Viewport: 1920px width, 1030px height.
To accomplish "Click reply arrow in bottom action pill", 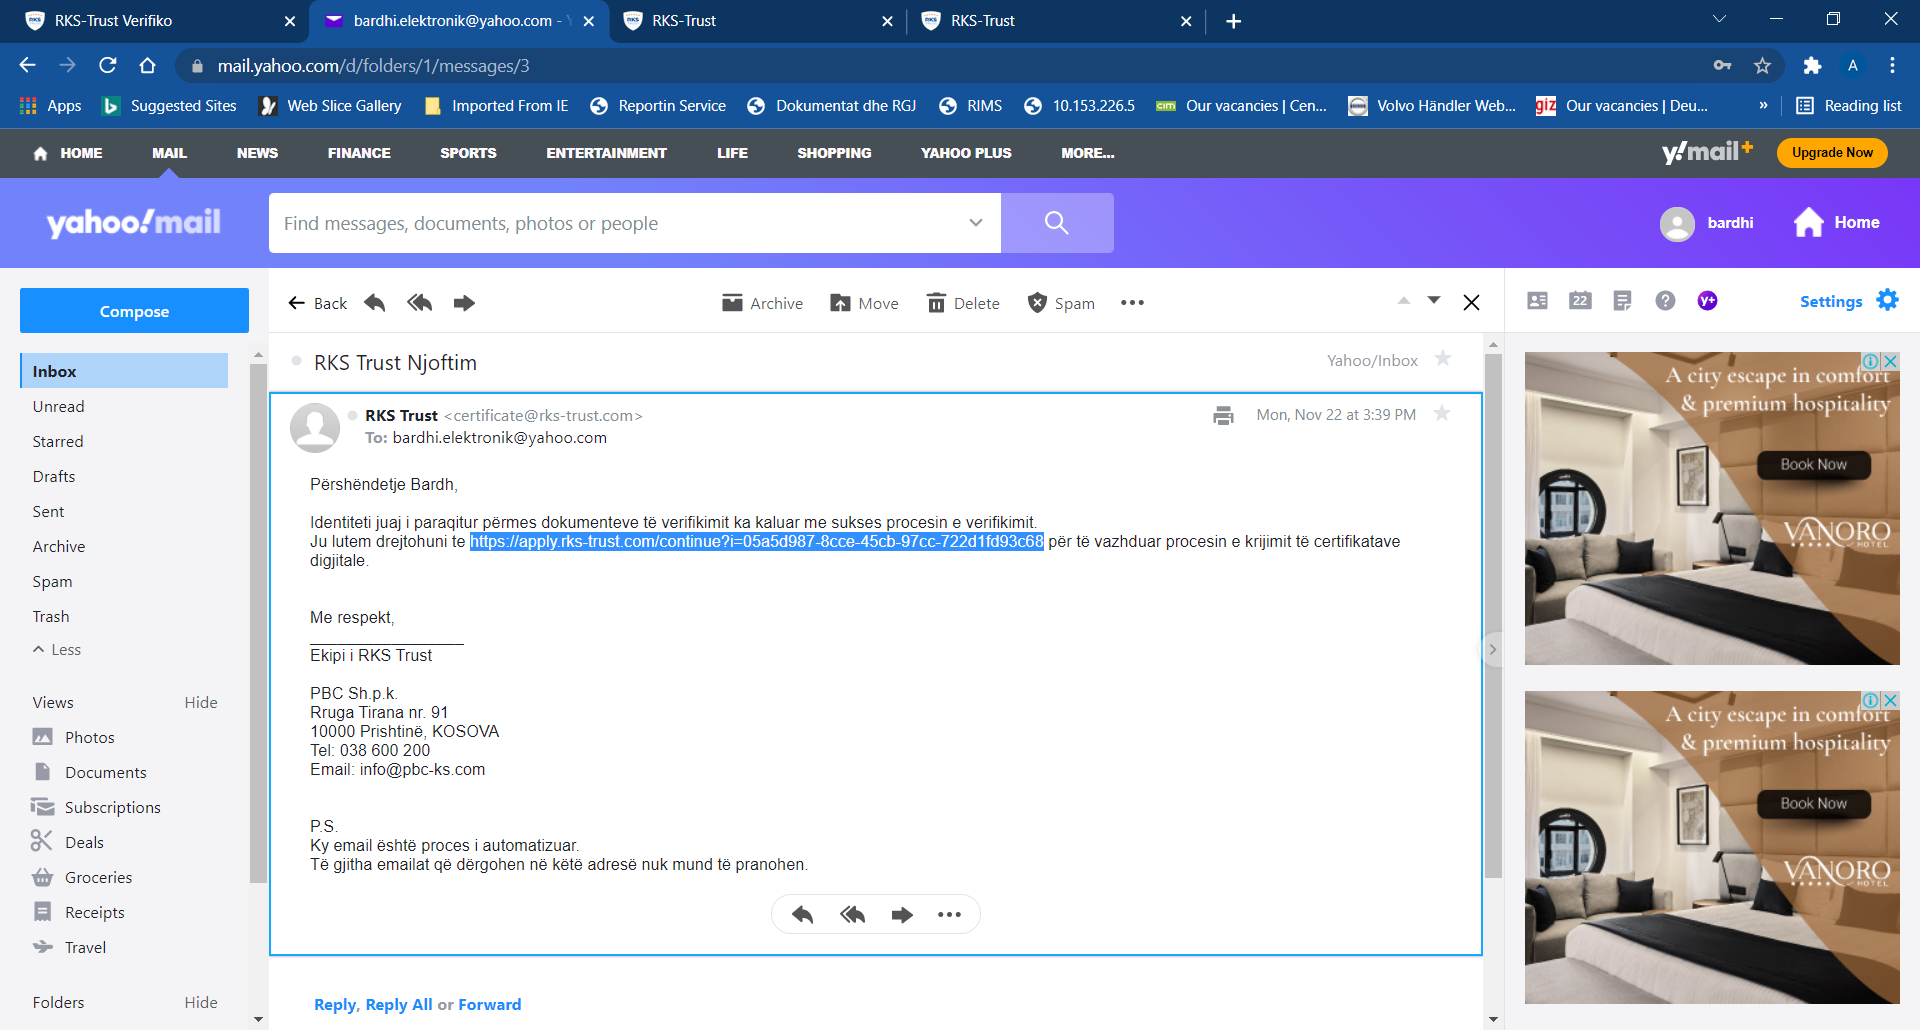I will [x=802, y=914].
